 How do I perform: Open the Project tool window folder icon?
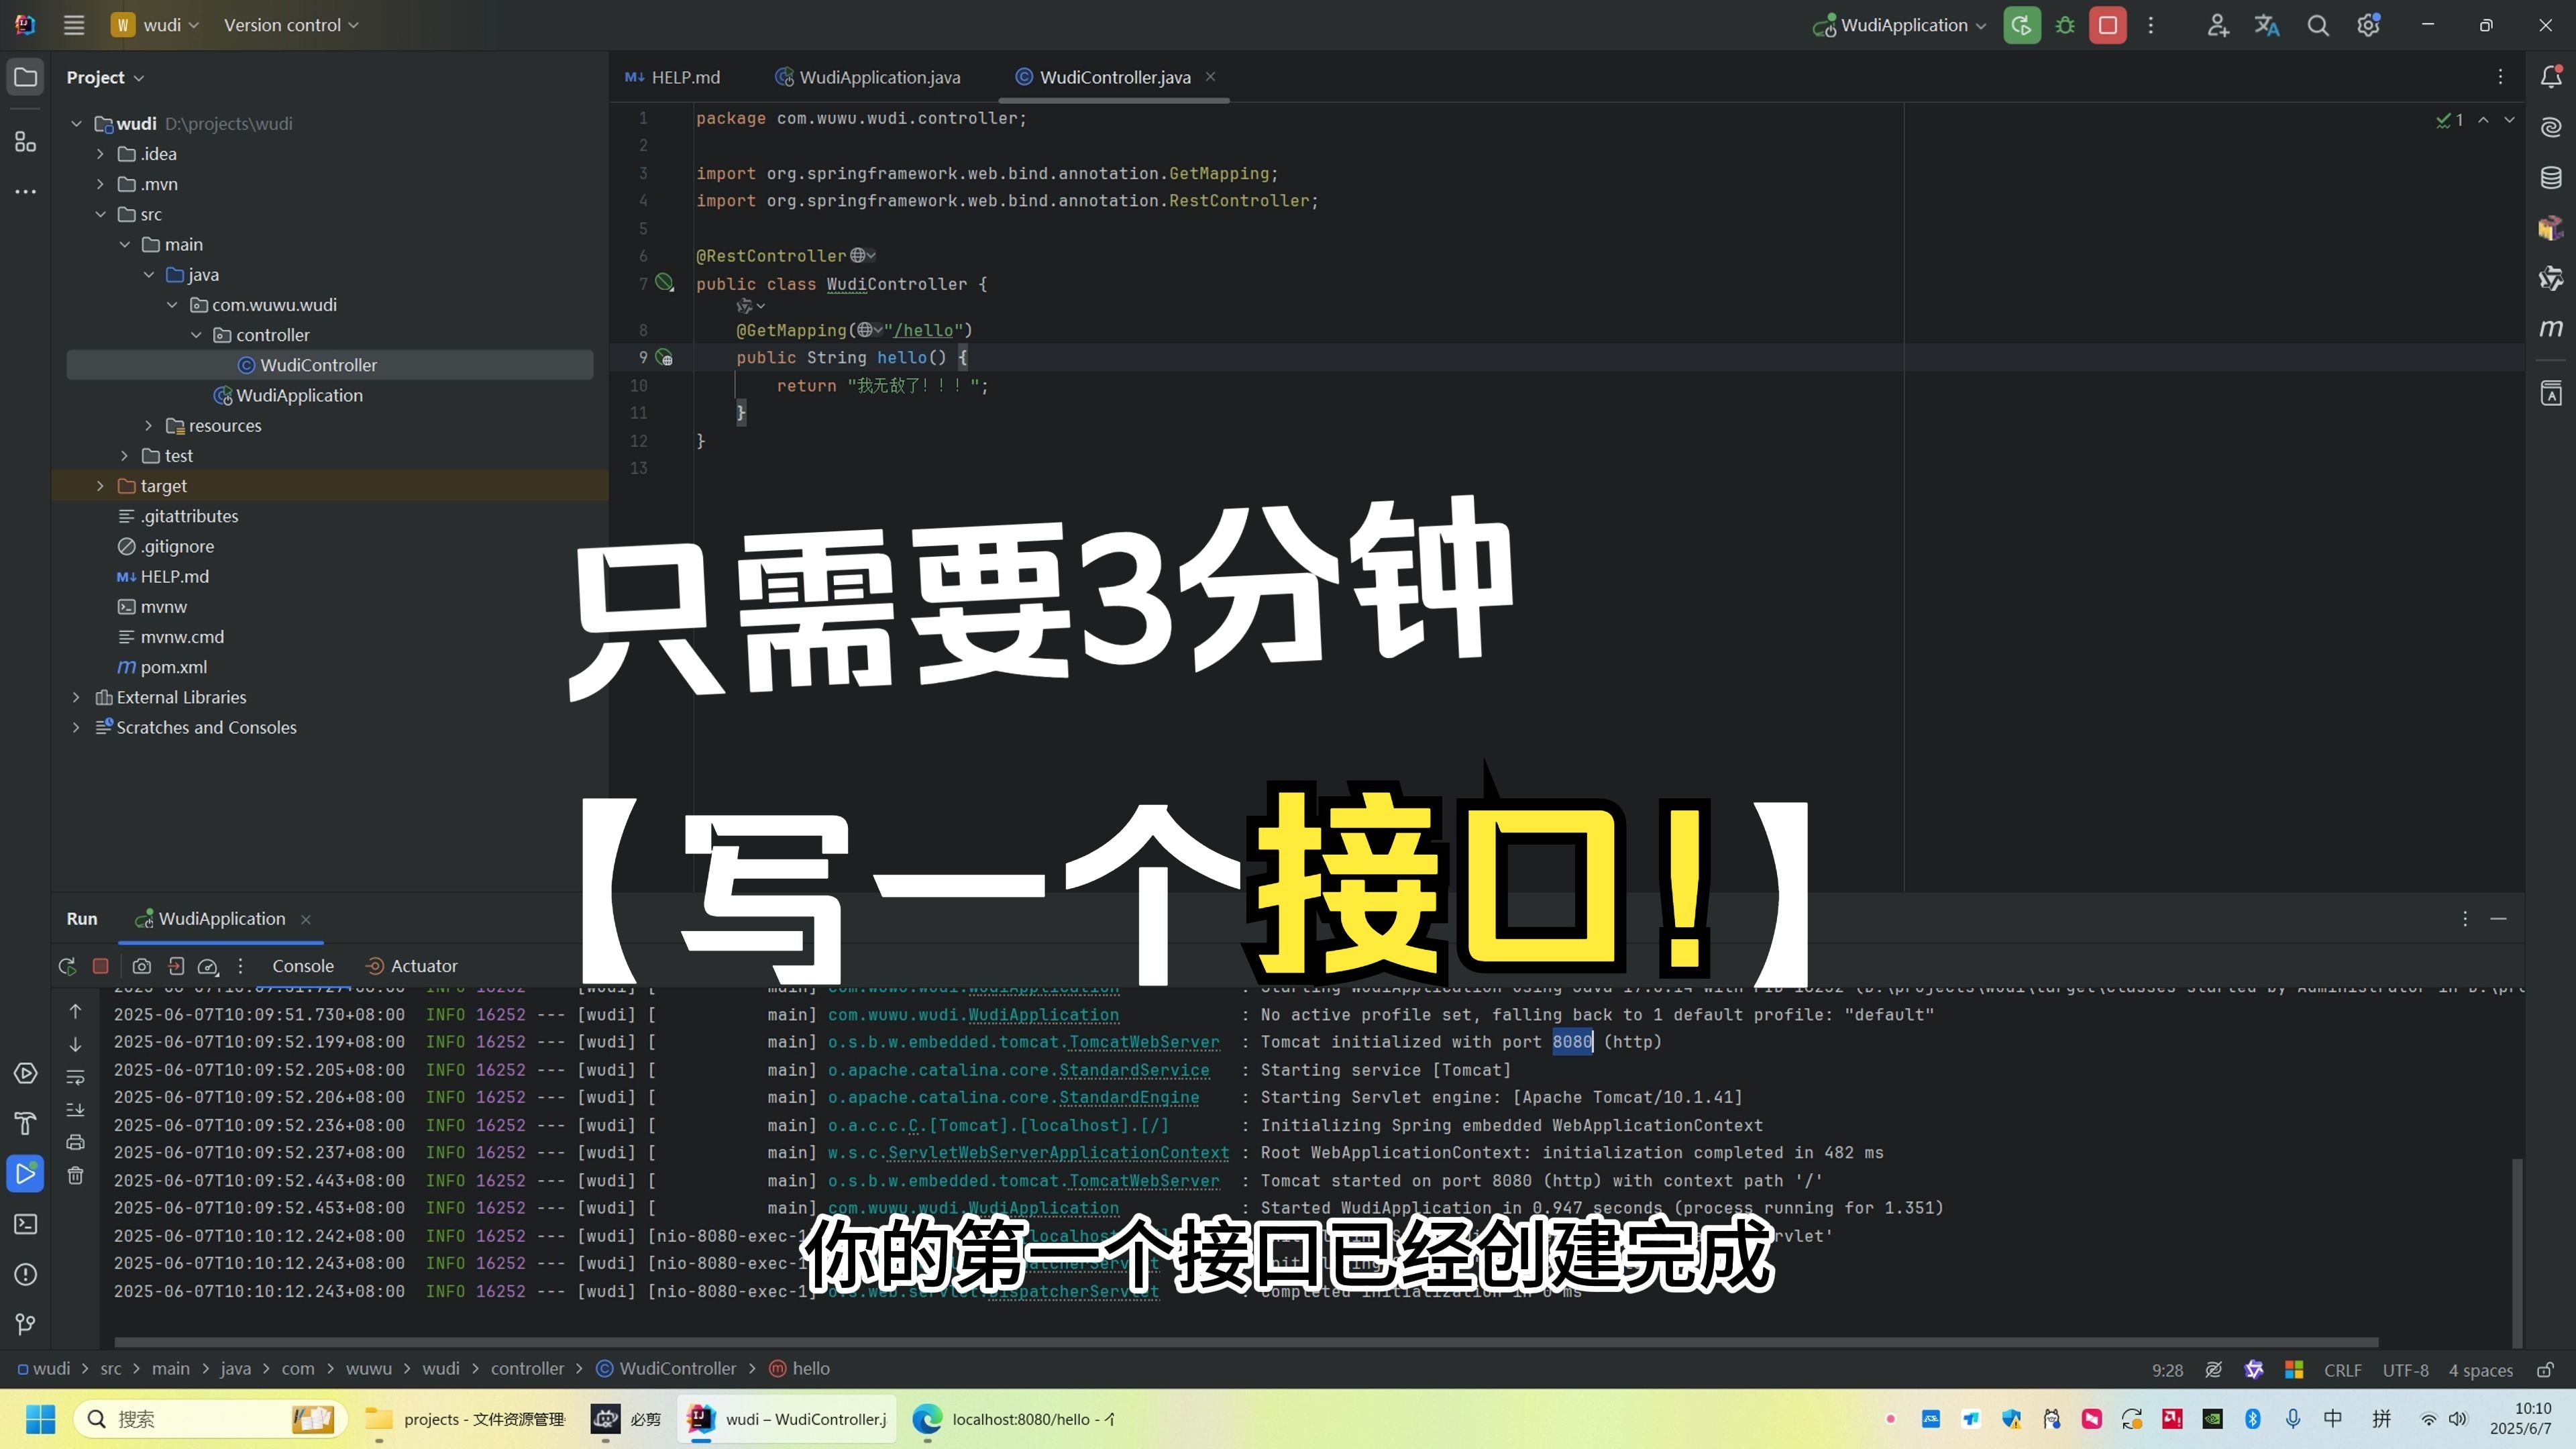point(25,77)
